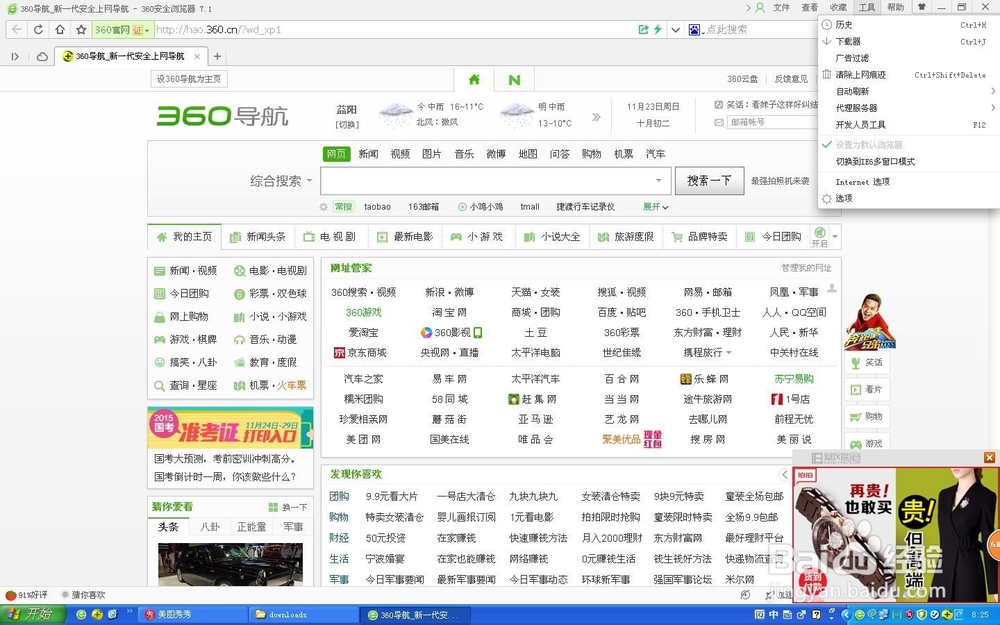Go to the browser home page icon
The image size is (1000, 625).
coord(59,29)
